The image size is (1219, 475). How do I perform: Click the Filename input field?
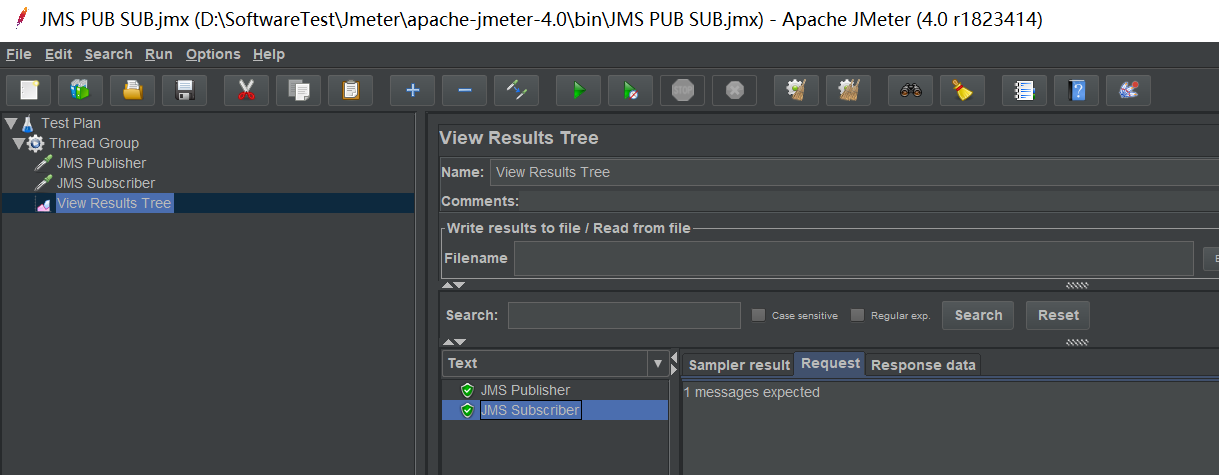853,258
